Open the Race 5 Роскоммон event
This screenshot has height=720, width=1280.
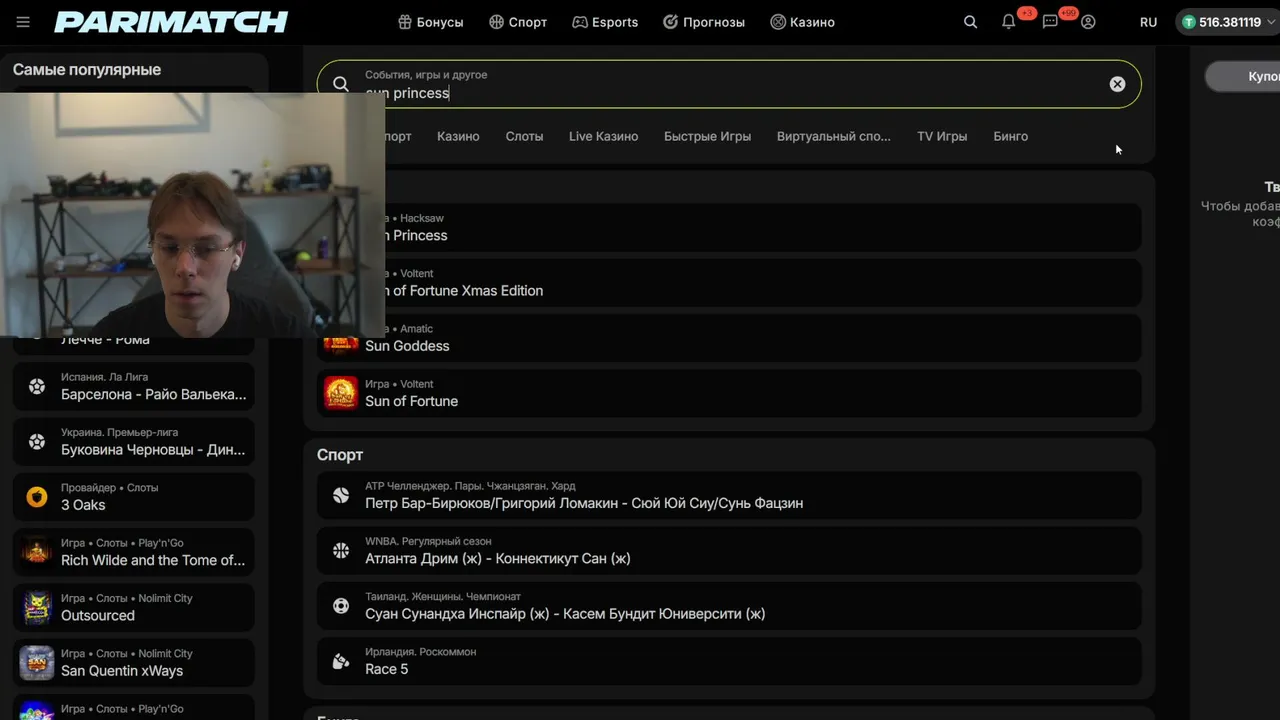[x=729, y=661]
